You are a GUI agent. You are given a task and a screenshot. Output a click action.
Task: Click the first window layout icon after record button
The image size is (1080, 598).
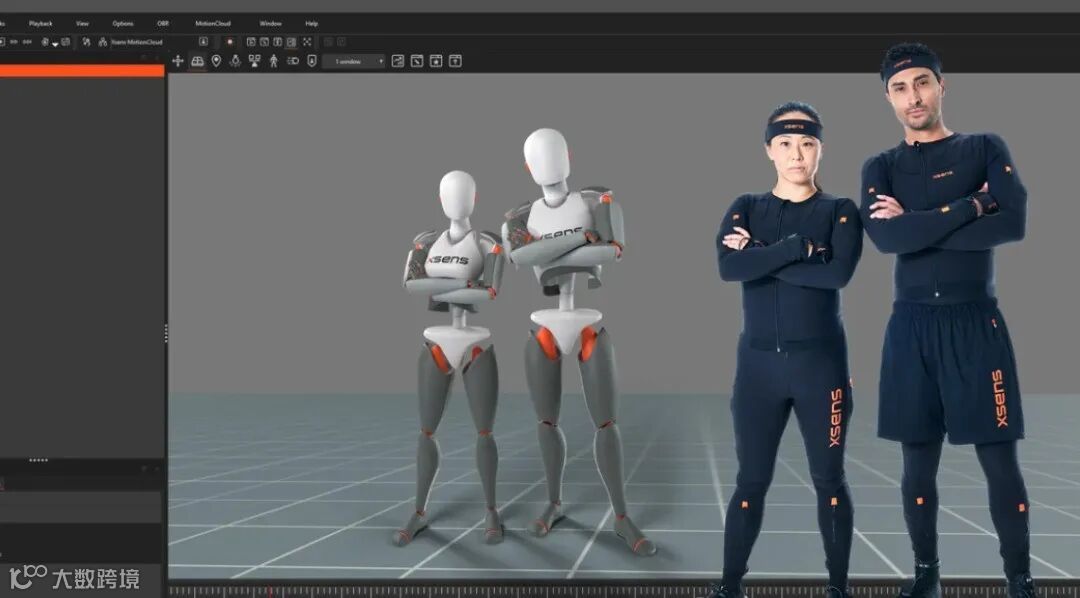251,42
